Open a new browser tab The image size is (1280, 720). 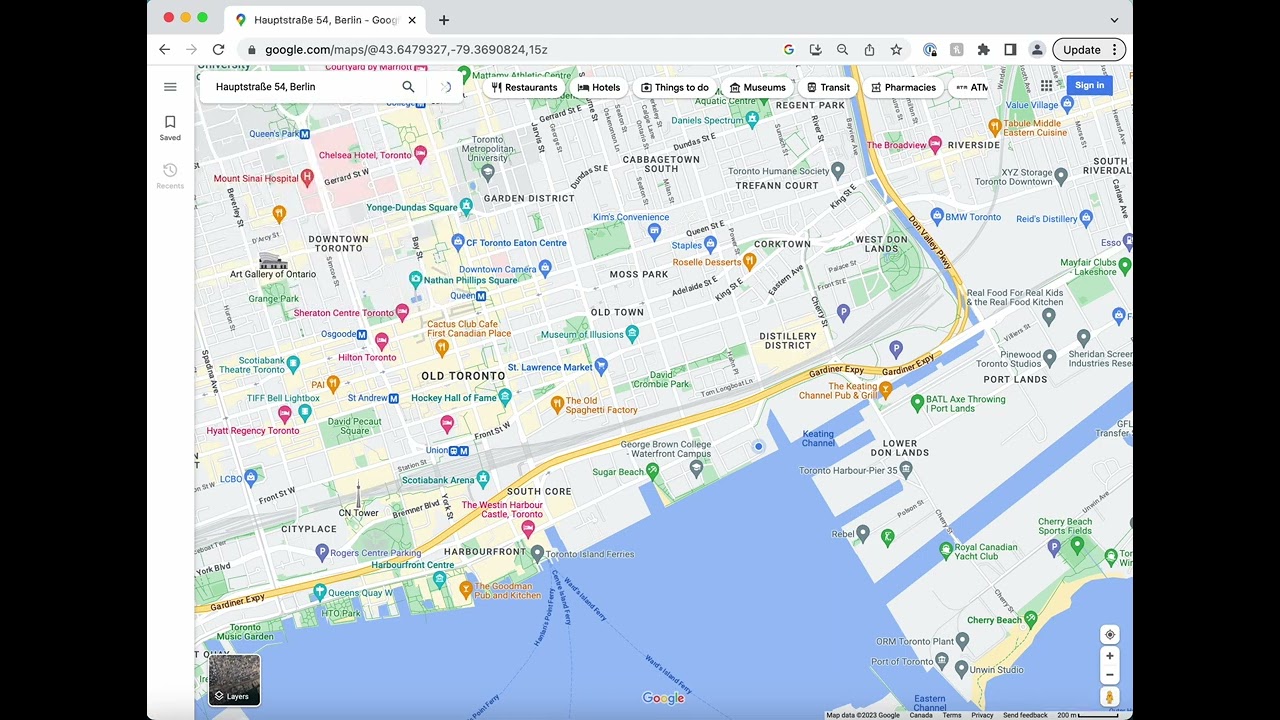click(444, 20)
